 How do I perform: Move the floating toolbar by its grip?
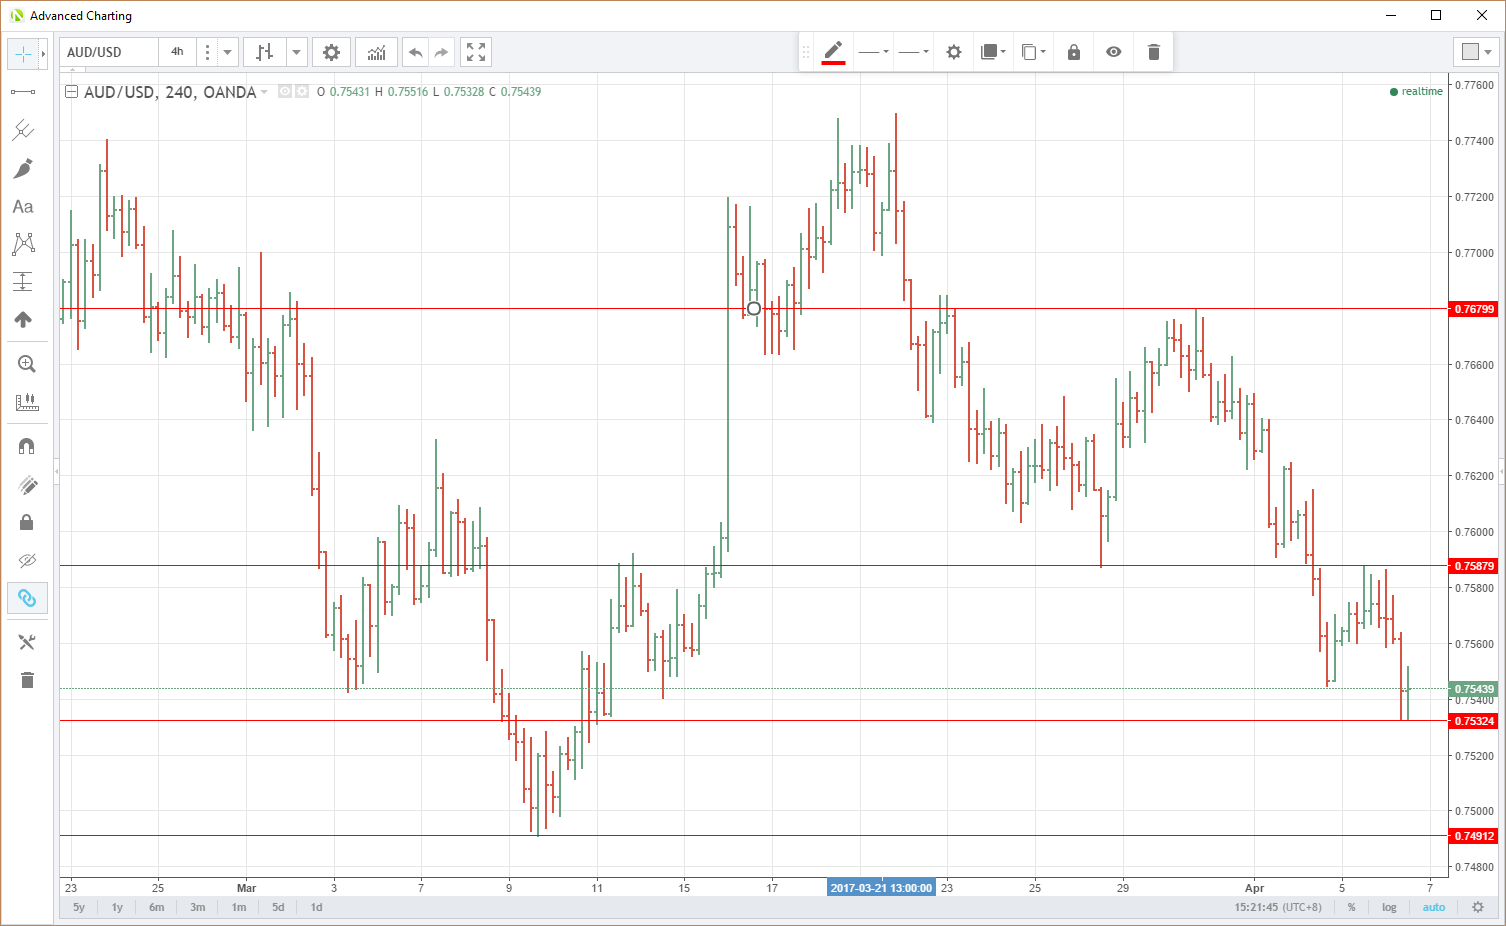806,52
